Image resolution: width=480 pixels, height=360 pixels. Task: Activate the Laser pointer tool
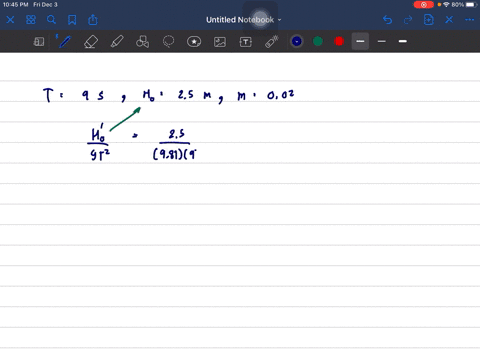(272, 42)
